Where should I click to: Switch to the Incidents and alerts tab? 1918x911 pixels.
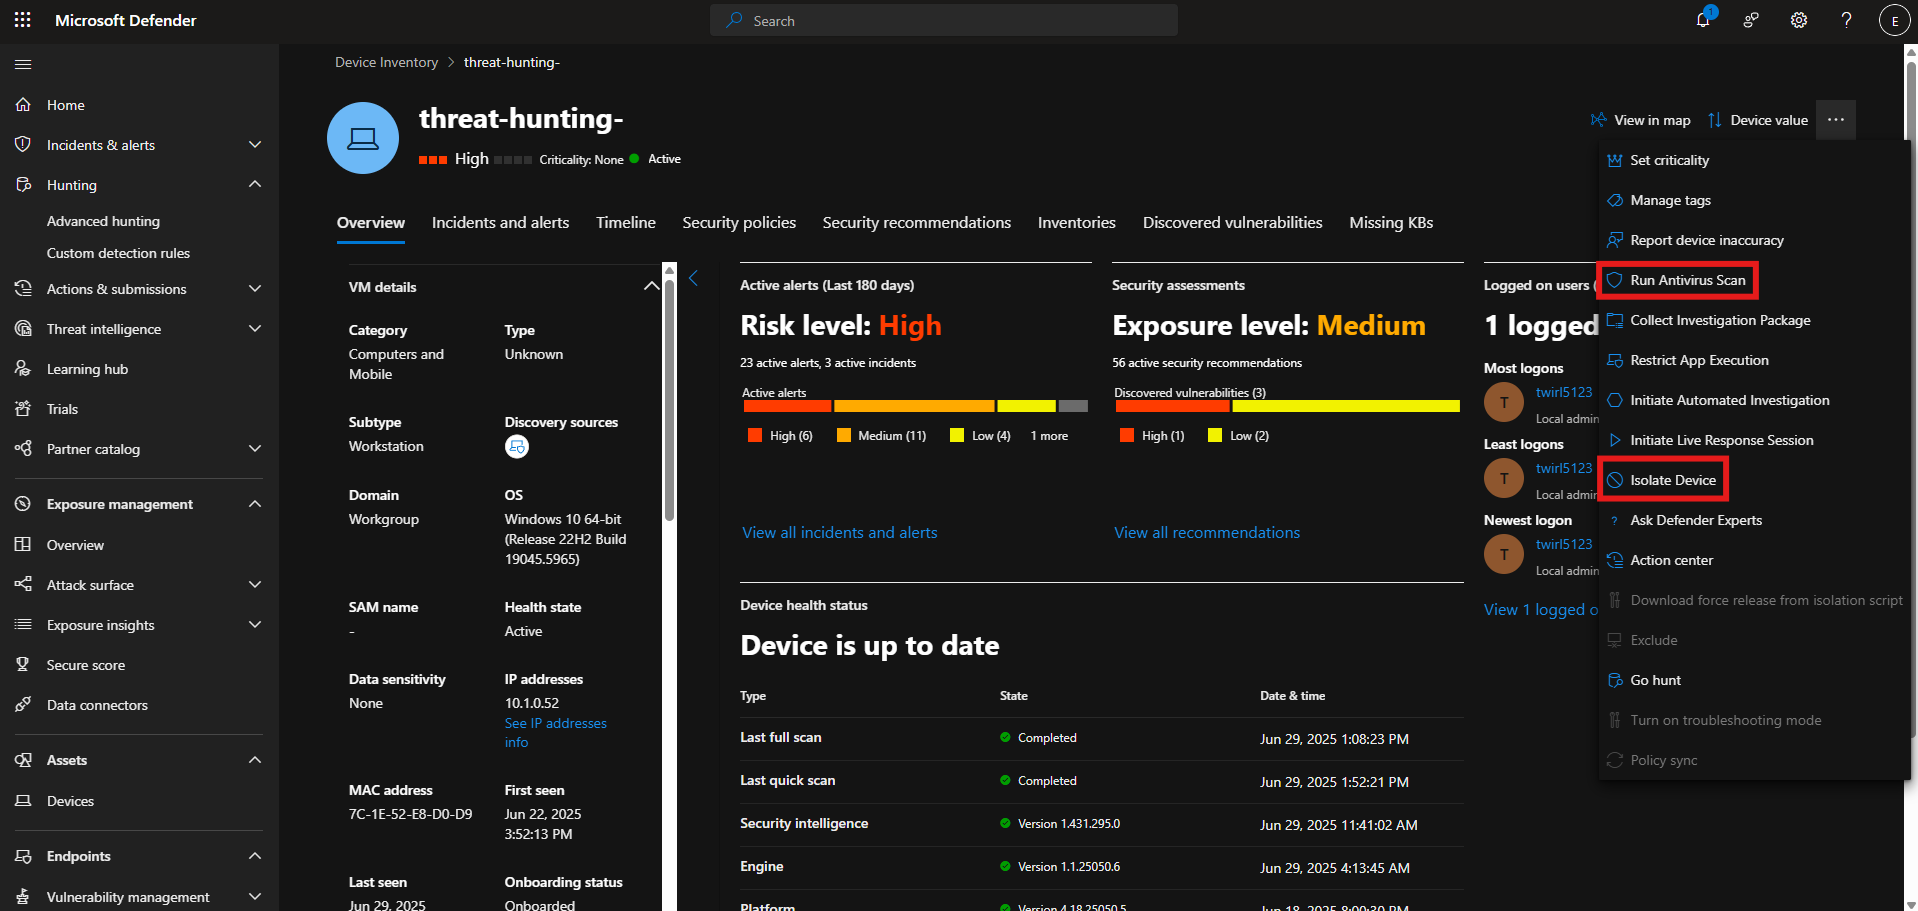point(500,222)
